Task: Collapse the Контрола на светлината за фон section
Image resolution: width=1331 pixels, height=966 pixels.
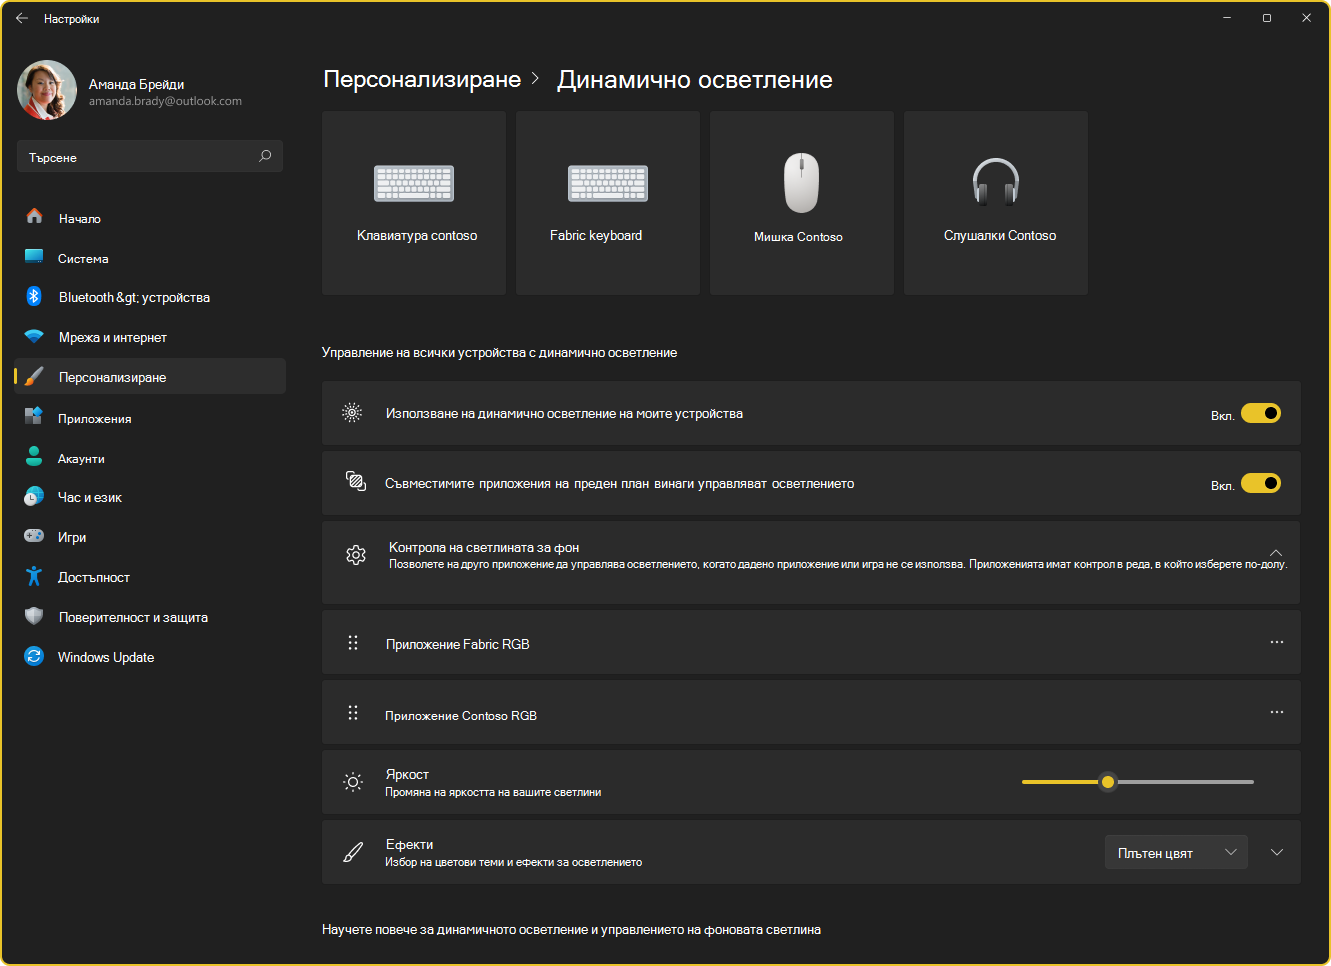Action: 1276,553
